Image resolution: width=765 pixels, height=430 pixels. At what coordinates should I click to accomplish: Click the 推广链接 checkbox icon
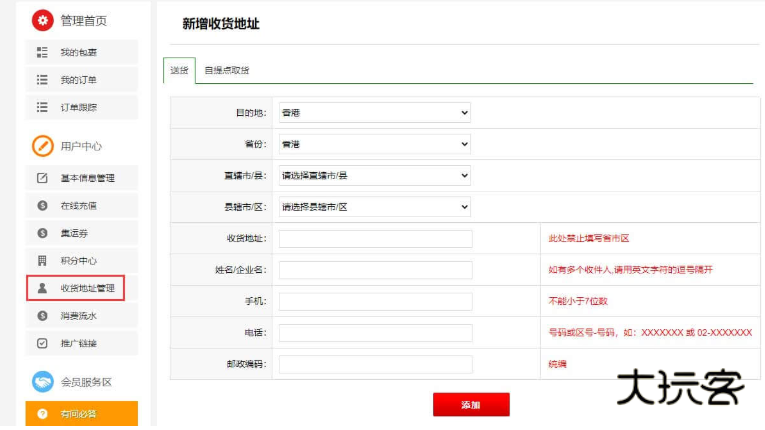[42, 343]
